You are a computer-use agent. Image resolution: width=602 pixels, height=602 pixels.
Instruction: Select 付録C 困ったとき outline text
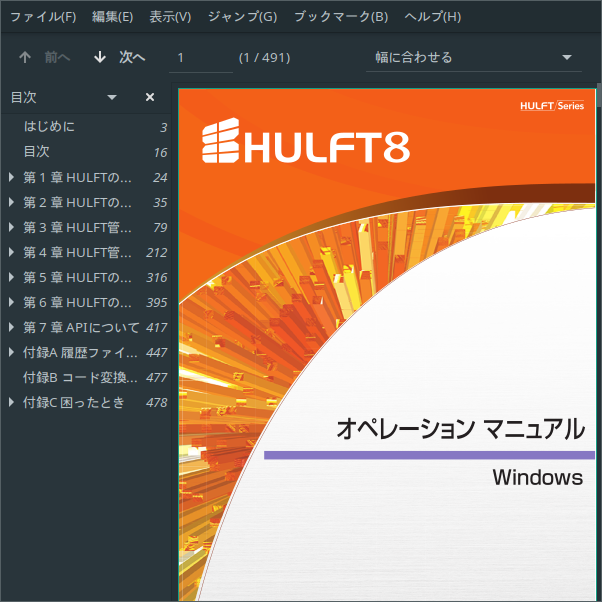[74, 402]
